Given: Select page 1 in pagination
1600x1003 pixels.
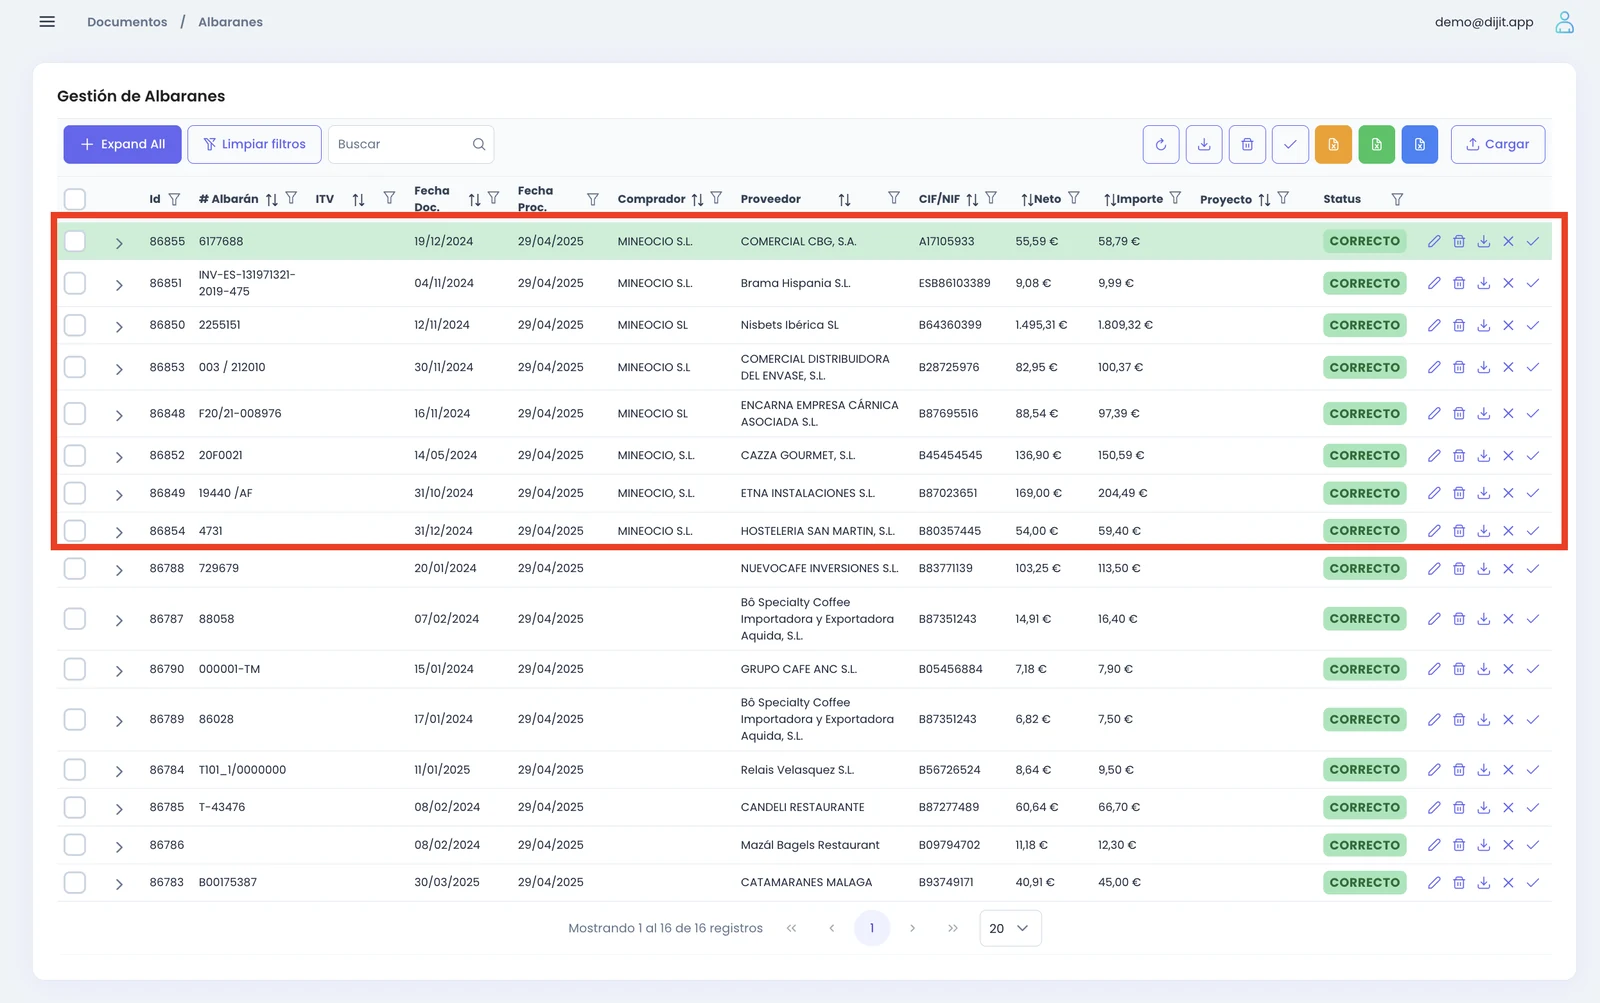Looking at the screenshot, I should [872, 928].
